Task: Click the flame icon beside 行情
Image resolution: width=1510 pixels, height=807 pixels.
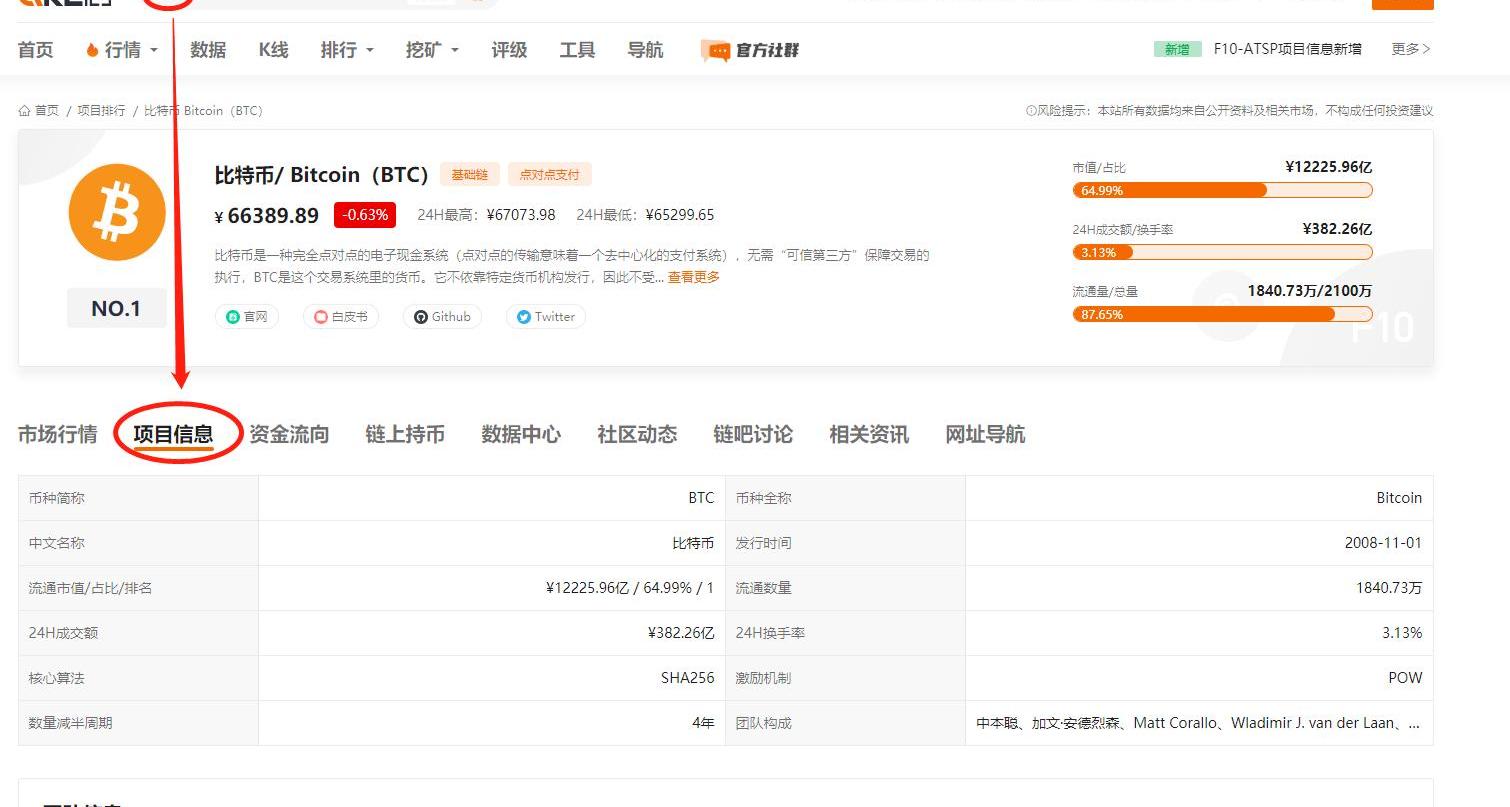Action: coord(92,50)
